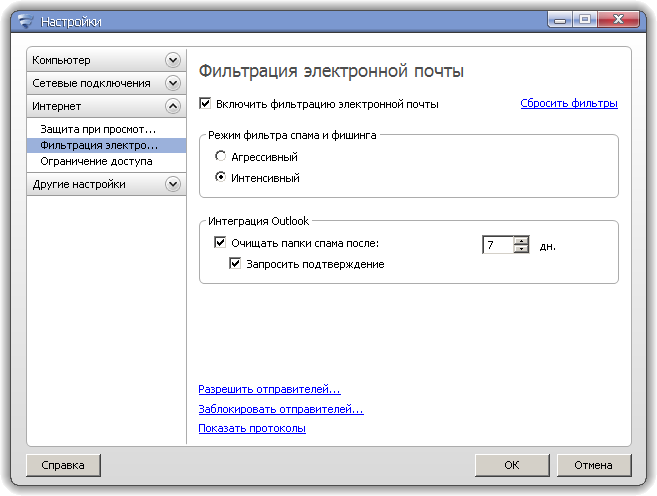Toggle Запросить подтверждение checkbox

[x=235, y=264]
